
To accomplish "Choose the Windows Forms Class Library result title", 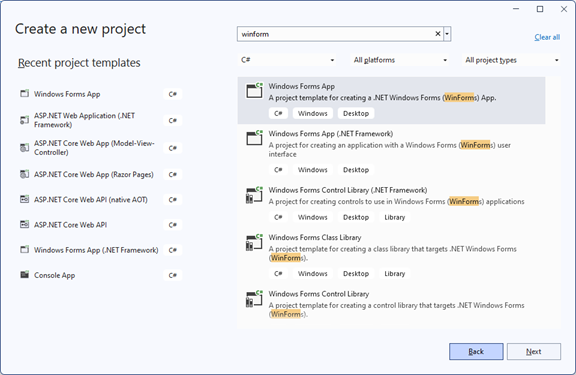I will click(x=315, y=237).
